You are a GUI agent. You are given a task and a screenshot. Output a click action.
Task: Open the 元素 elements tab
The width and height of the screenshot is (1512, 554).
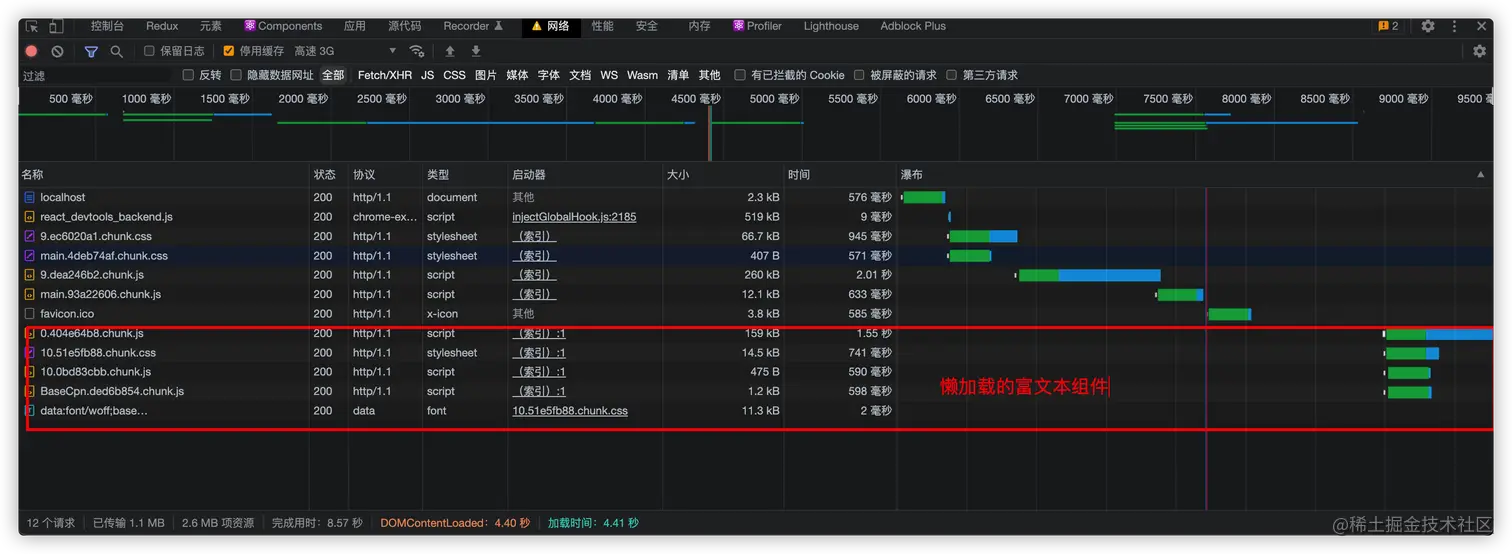pos(211,26)
